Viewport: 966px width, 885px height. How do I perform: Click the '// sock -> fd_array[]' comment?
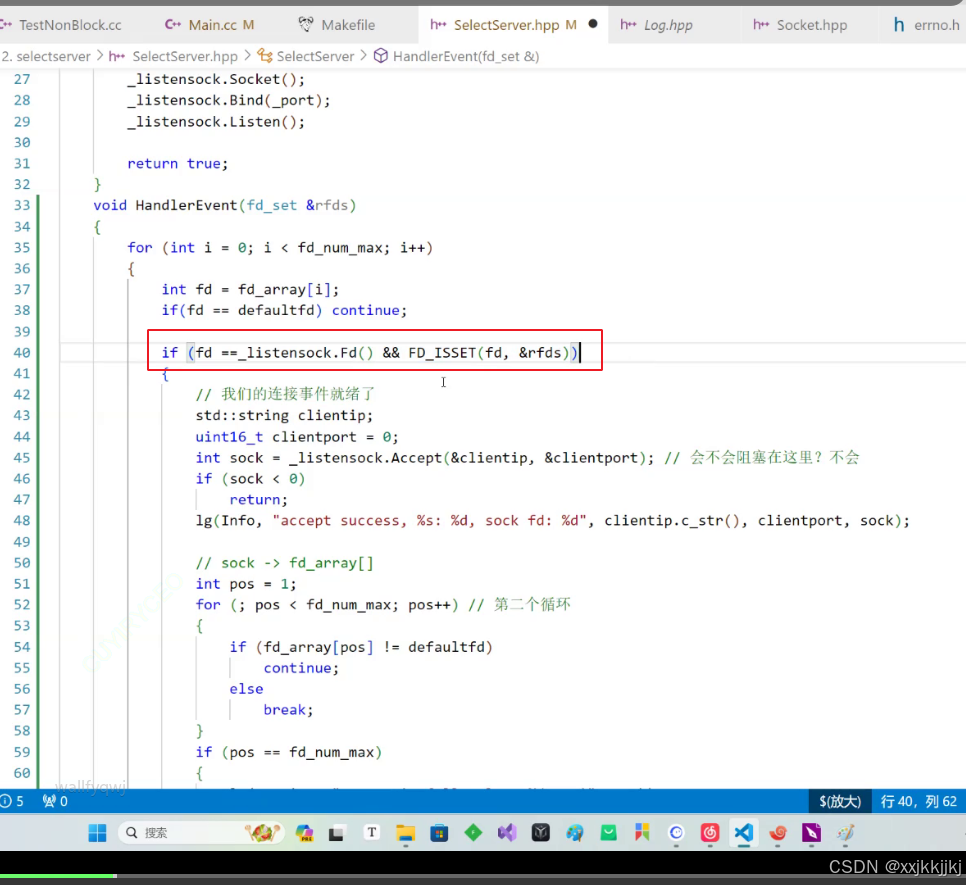tap(284, 564)
